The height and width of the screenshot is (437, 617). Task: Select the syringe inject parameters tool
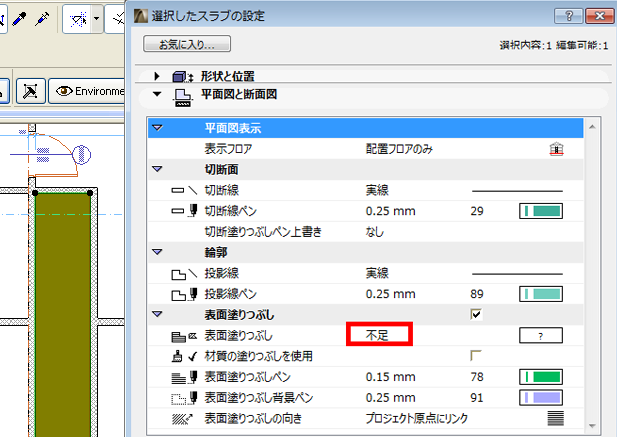pyautogui.click(x=42, y=18)
